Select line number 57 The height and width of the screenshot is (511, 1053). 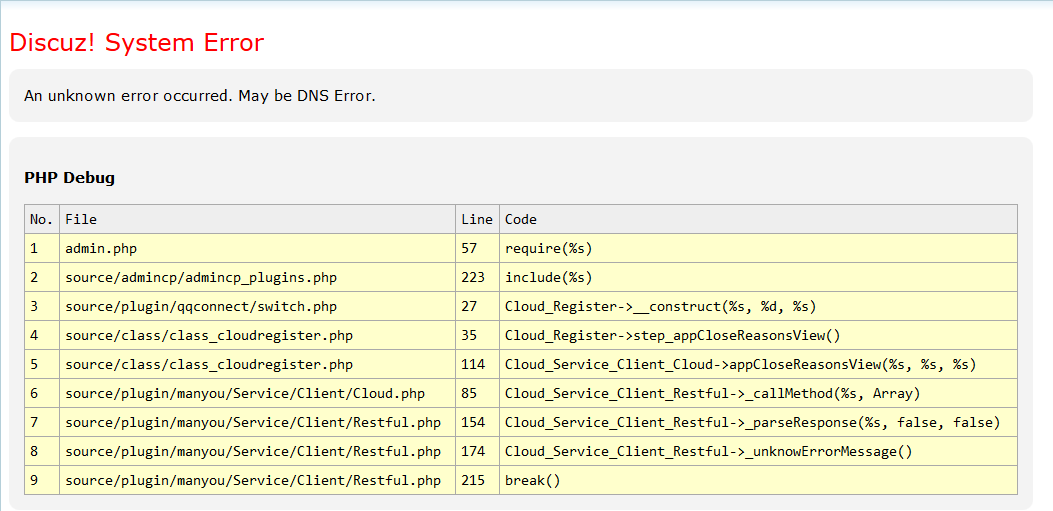477,248
